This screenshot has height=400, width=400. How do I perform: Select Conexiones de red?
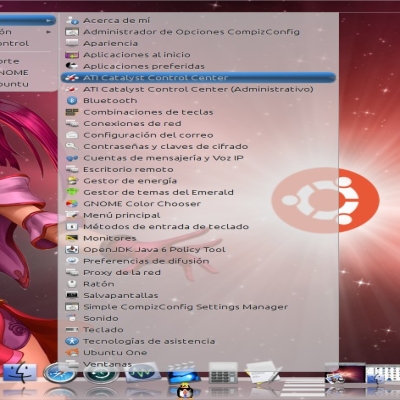click(x=198, y=123)
